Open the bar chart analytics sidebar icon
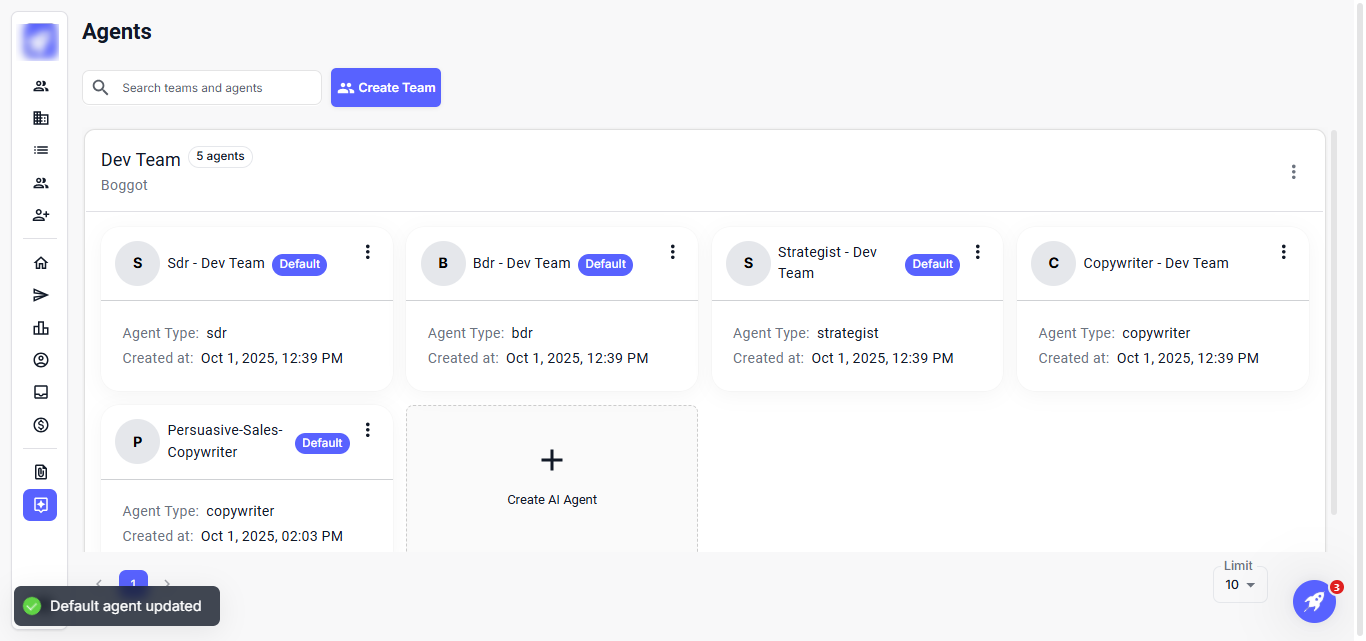The height and width of the screenshot is (641, 1366). coord(41,328)
